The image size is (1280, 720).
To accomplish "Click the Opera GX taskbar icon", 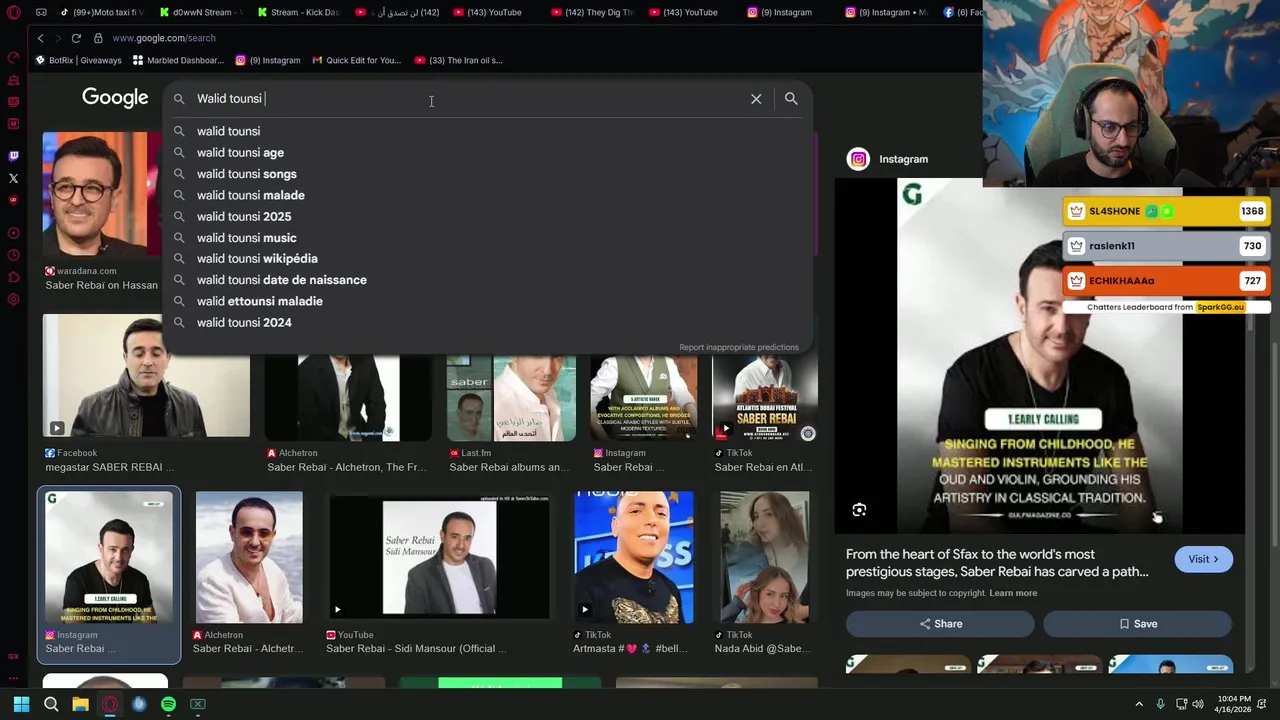I will (x=110, y=704).
